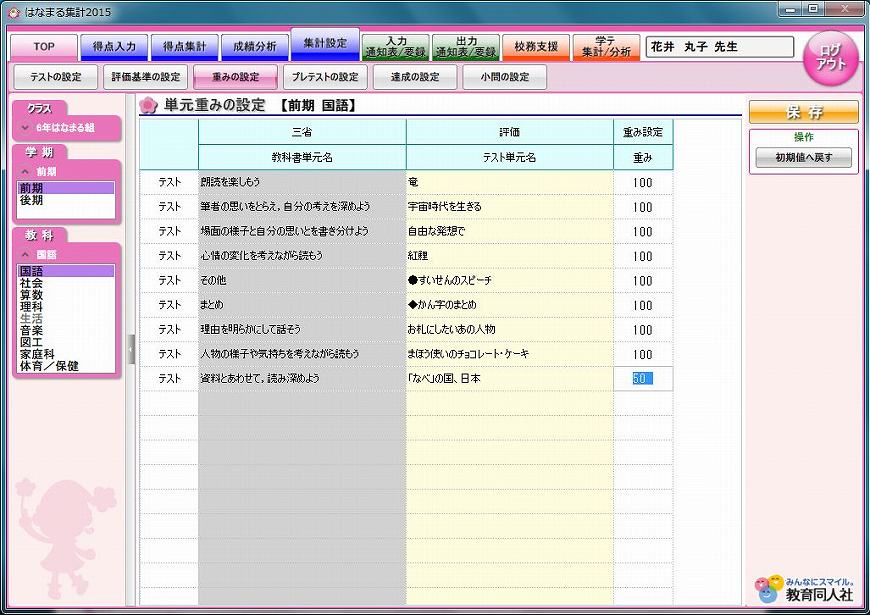The width and height of the screenshot is (870, 615).
Task: Open the テストの設定 sub-tab
Action: pyautogui.click(x=55, y=77)
